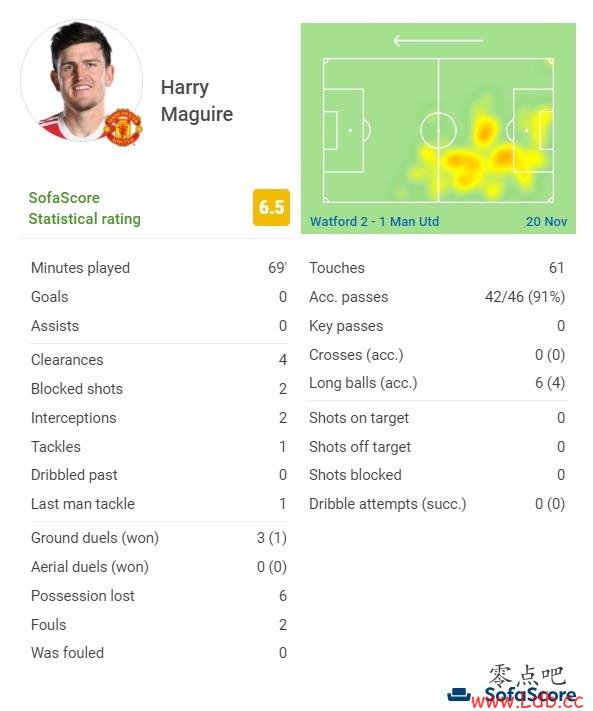Click the Possession lost stat

coord(159,596)
